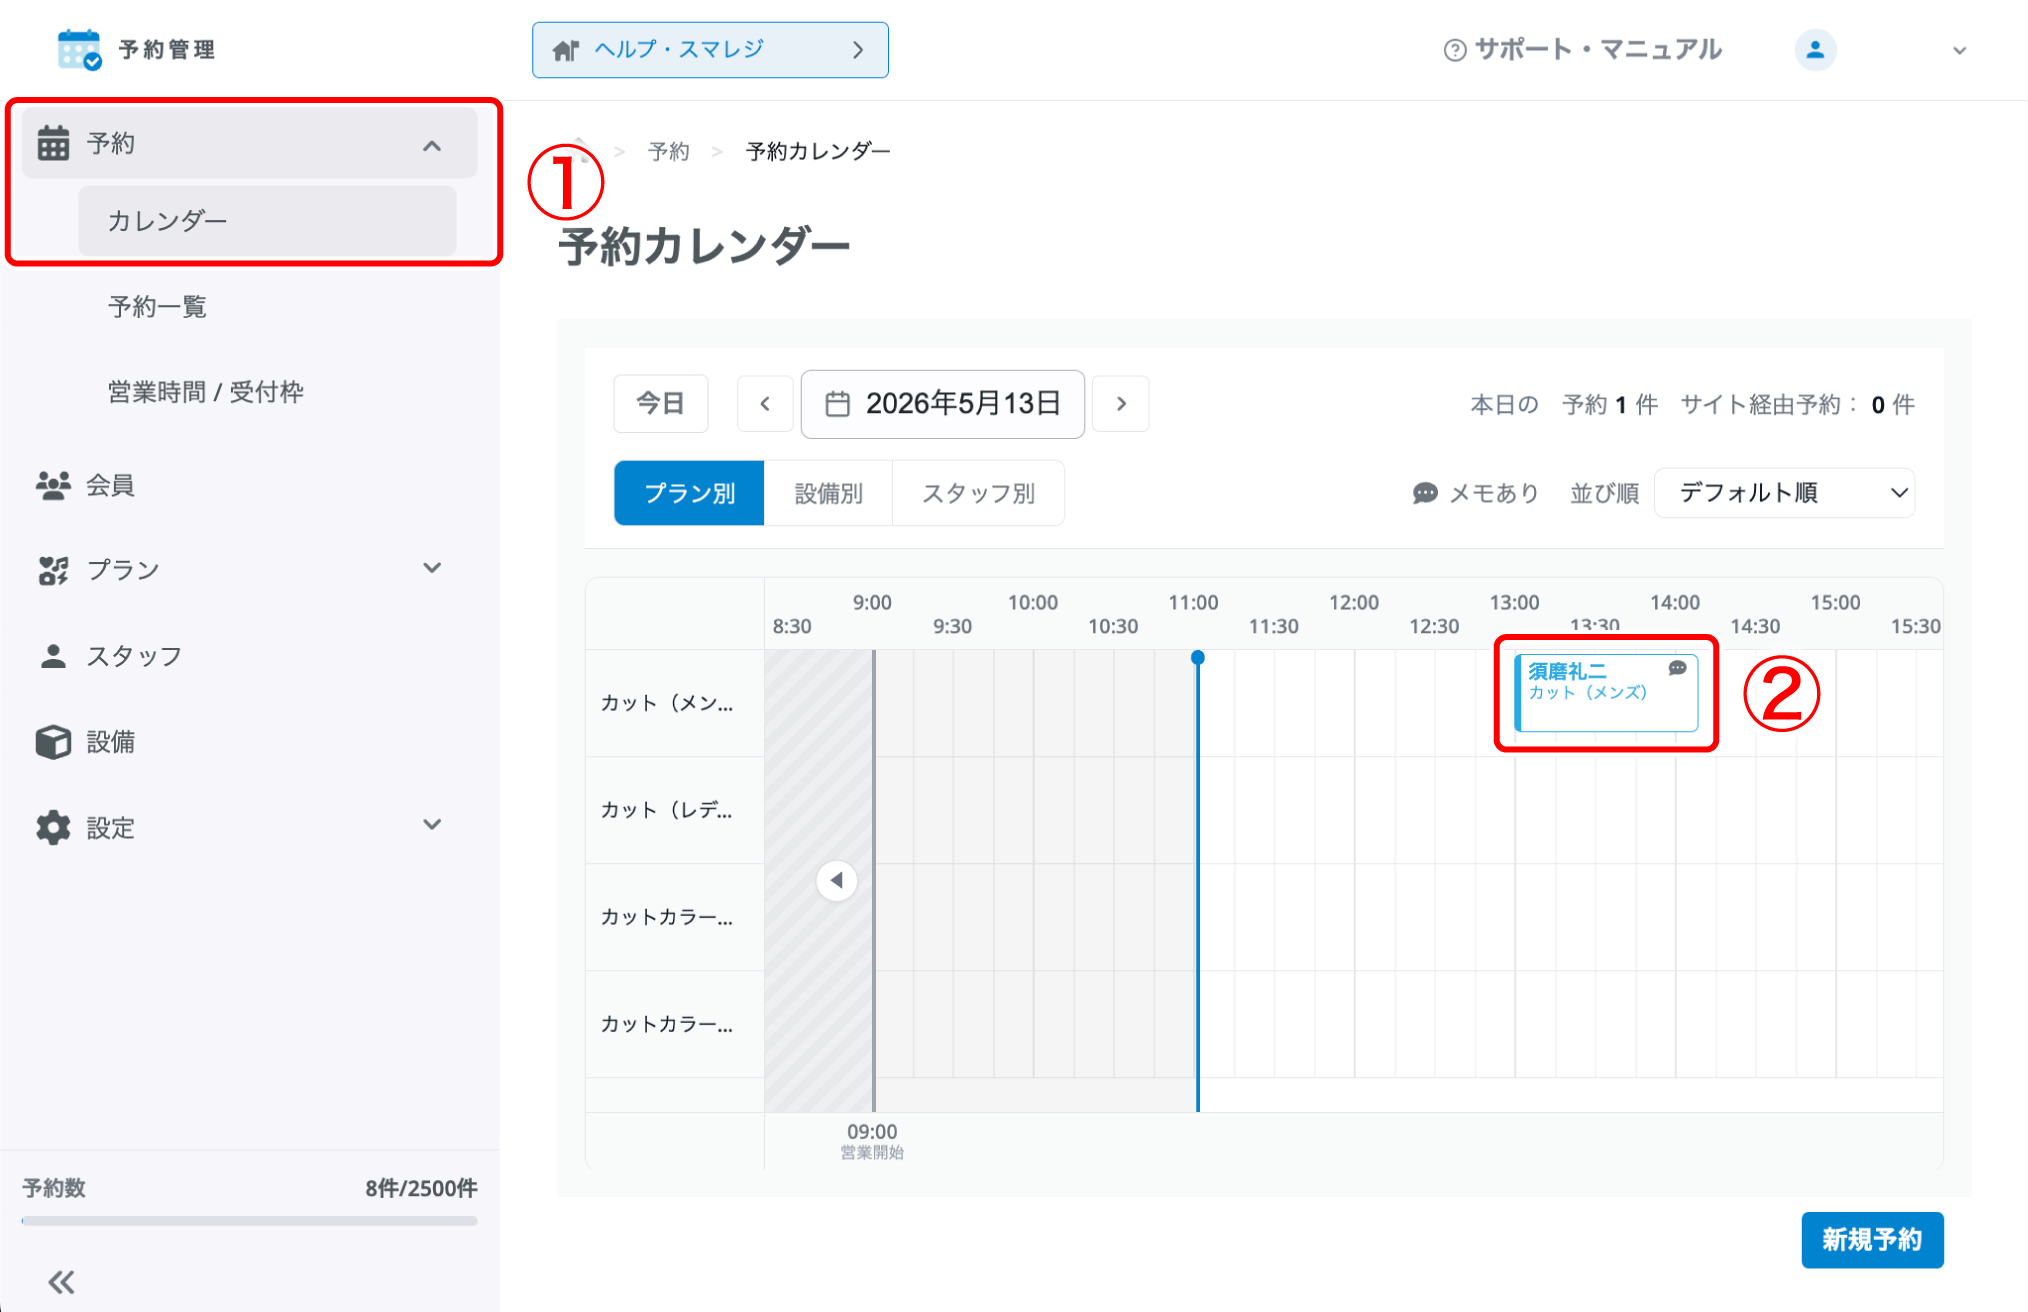Image resolution: width=2028 pixels, height=1312 pixels.
Task: Click the 13:00 time header
Action: coord(1514,602)
